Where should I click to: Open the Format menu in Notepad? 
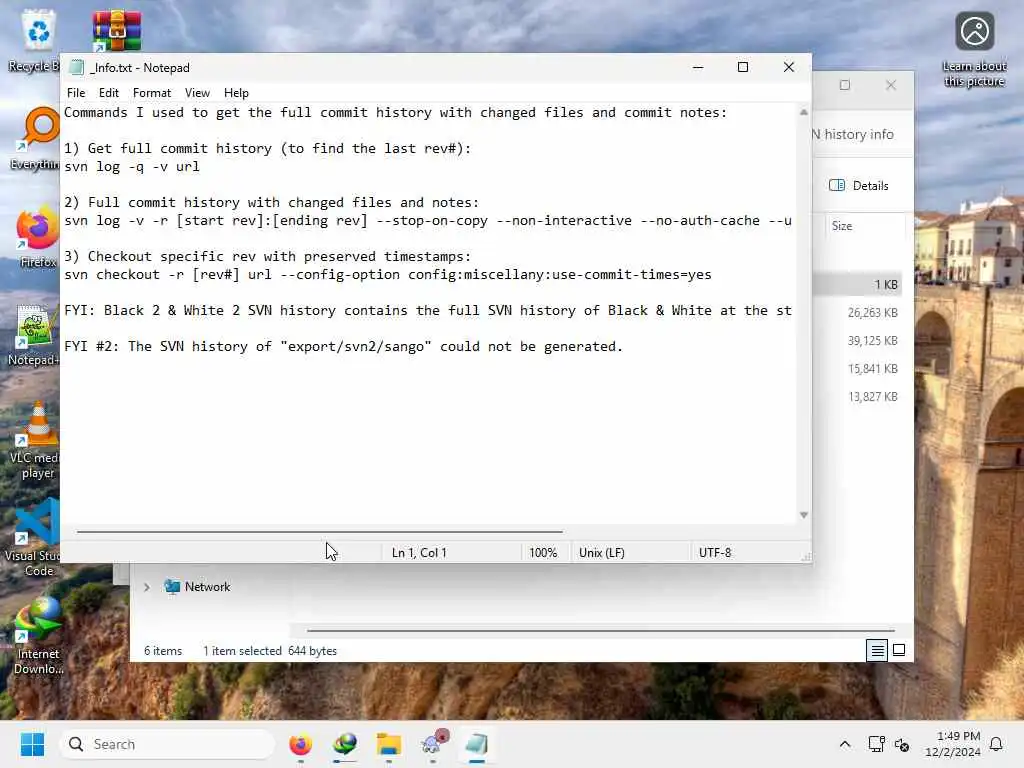pos(152,93)
